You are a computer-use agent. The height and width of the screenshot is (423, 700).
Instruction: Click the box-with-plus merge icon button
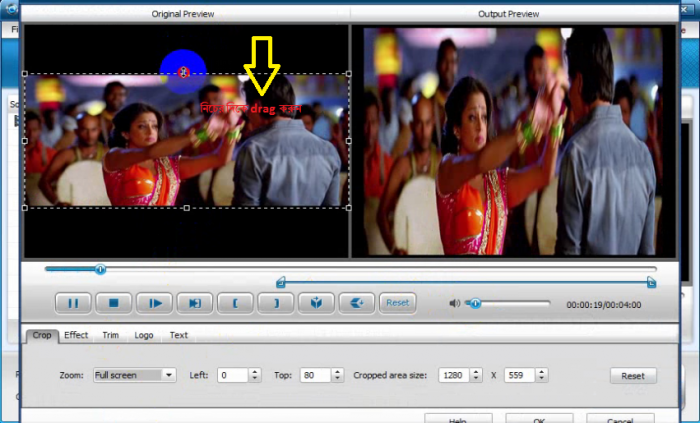pyautogui.click(x=357, y=303)
